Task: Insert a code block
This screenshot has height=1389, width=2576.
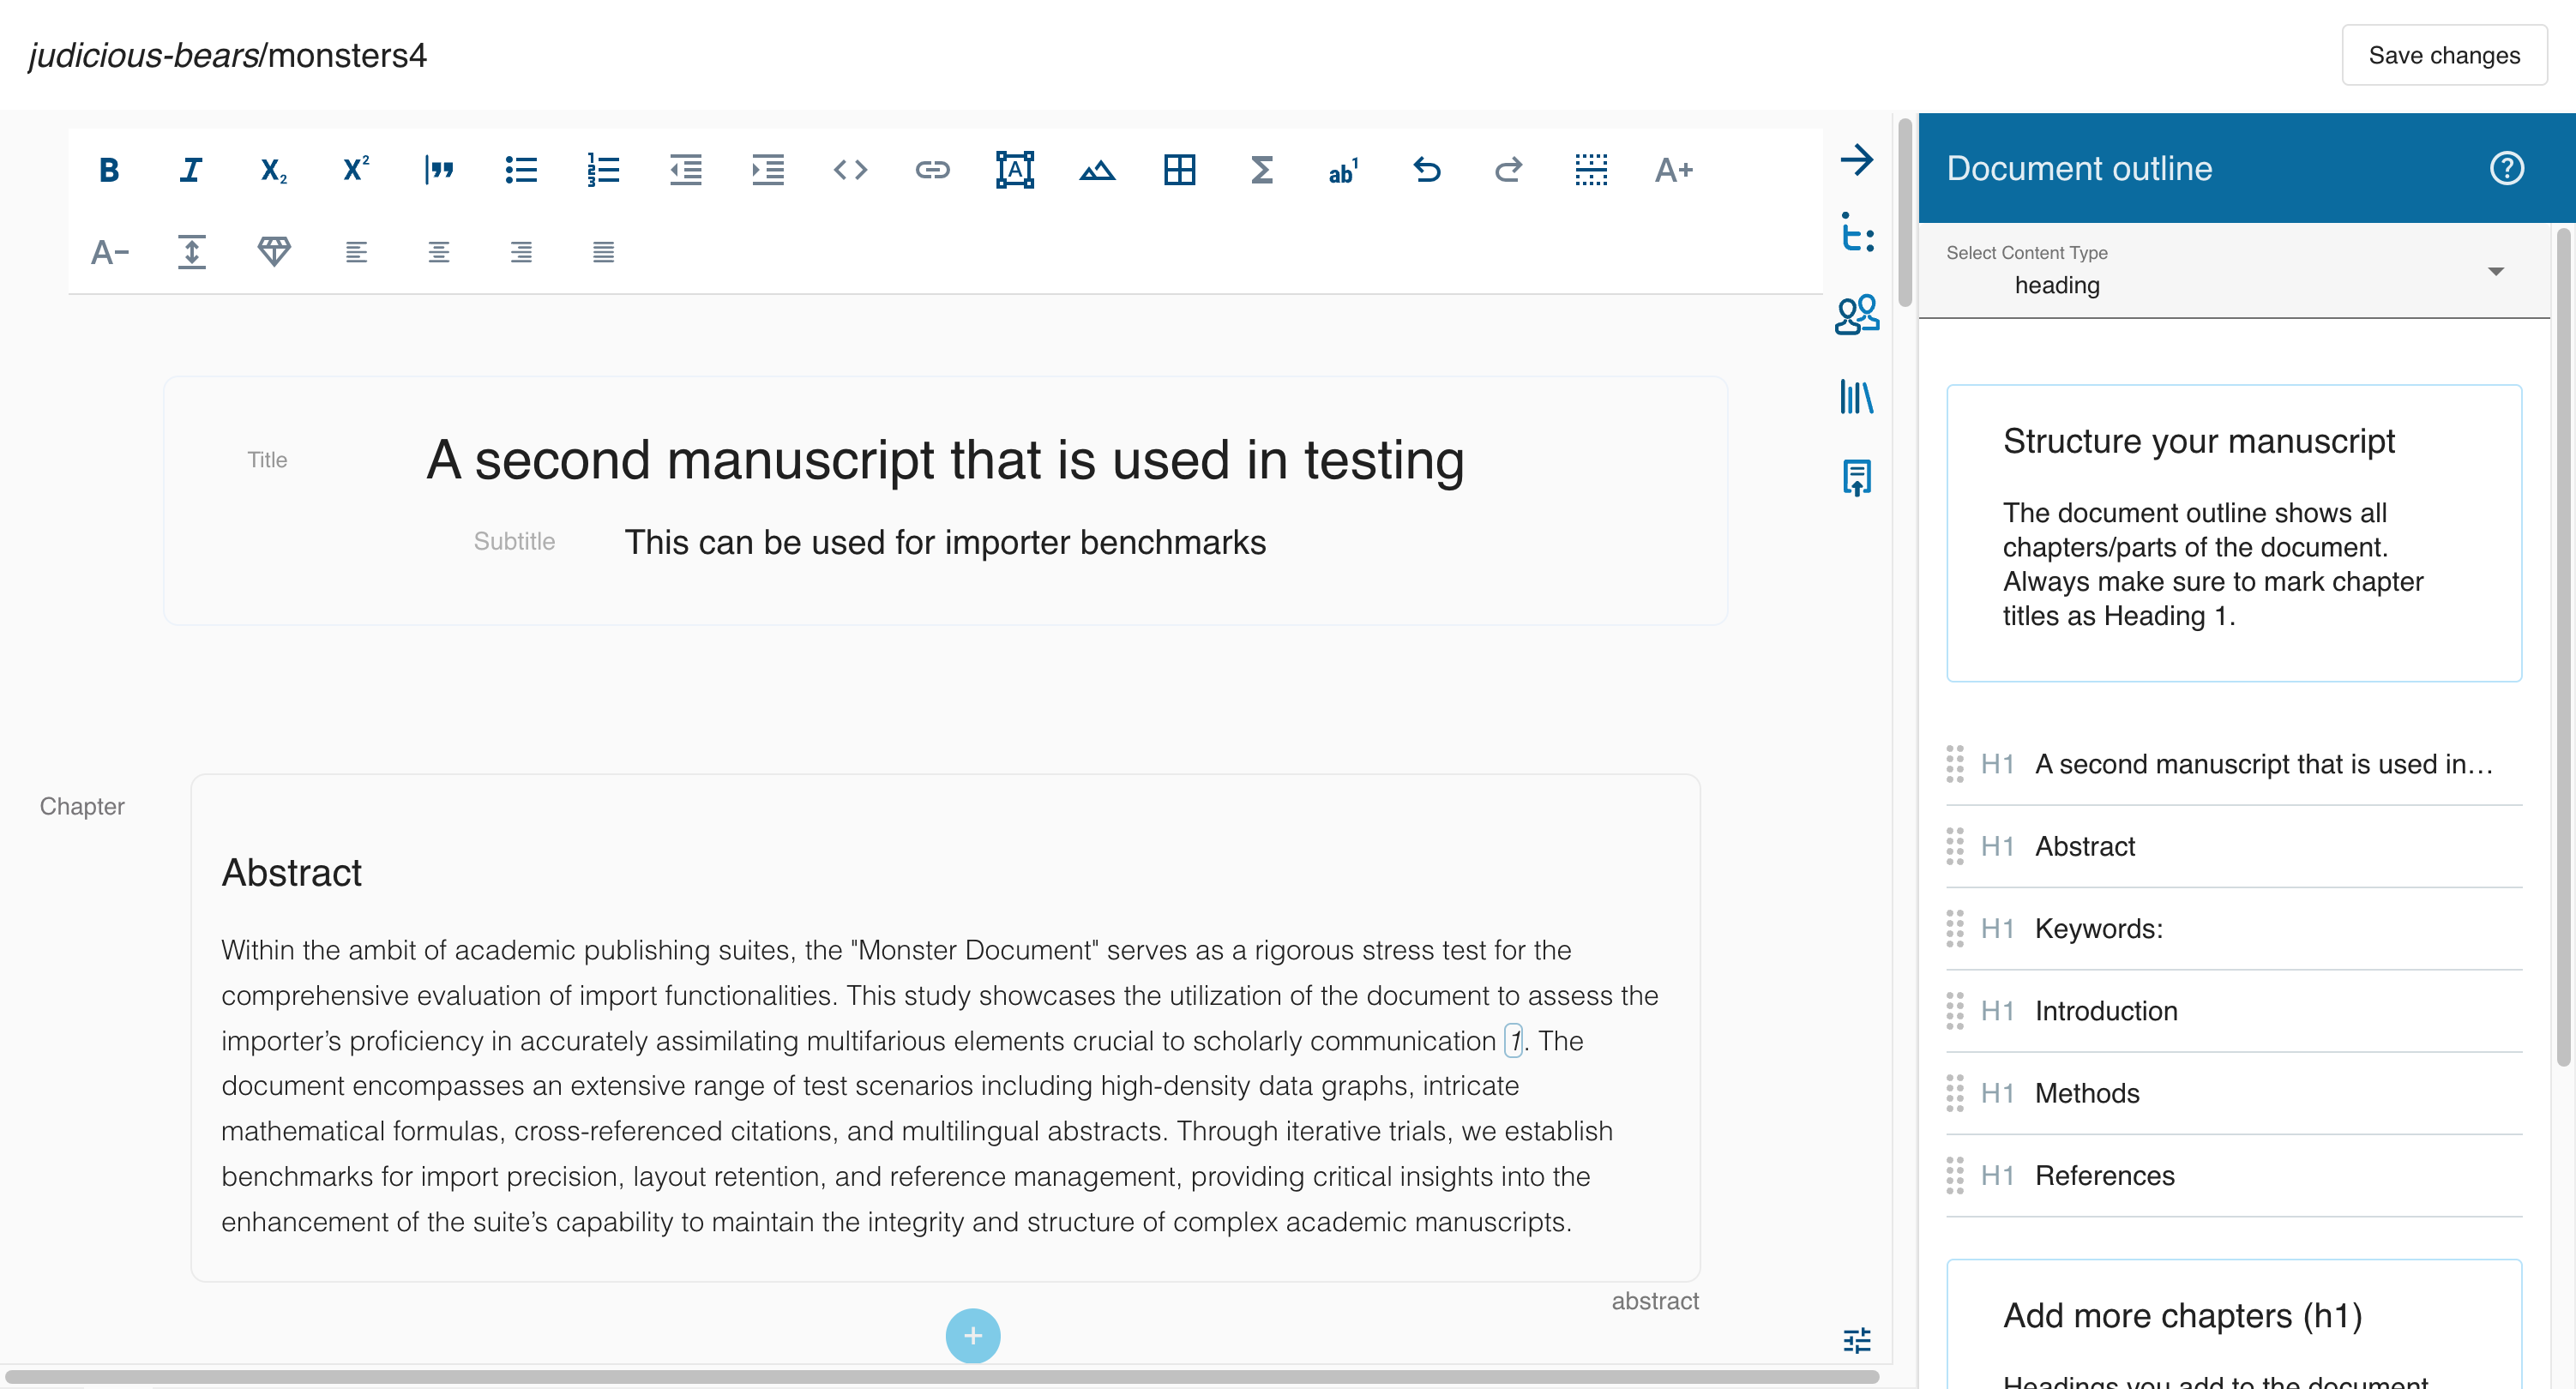Action: [850, 170]
